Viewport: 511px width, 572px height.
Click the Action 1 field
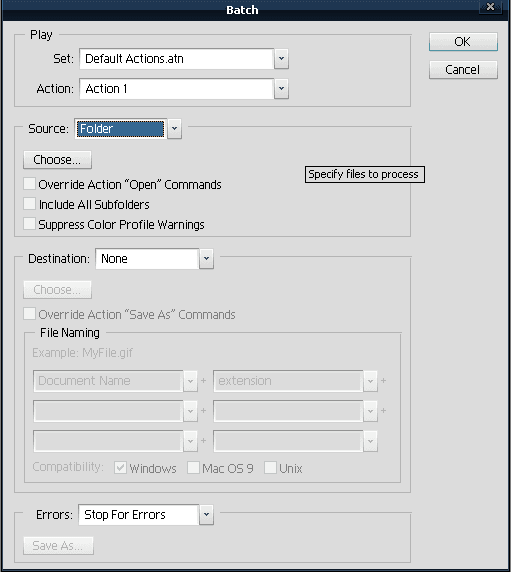(177, 89)
